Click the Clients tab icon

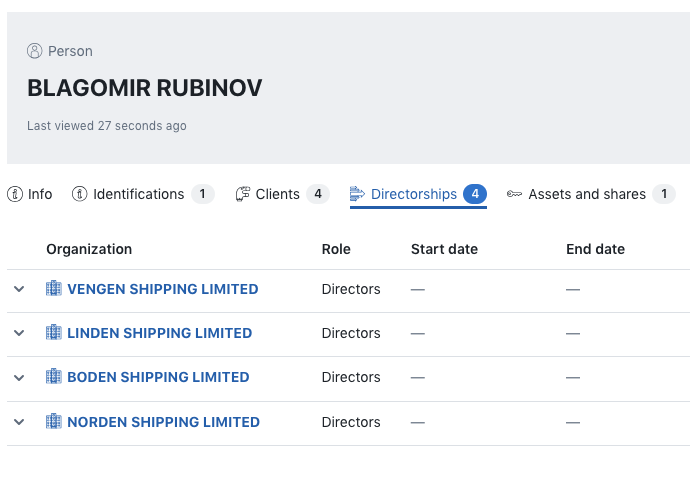(242, 194)
